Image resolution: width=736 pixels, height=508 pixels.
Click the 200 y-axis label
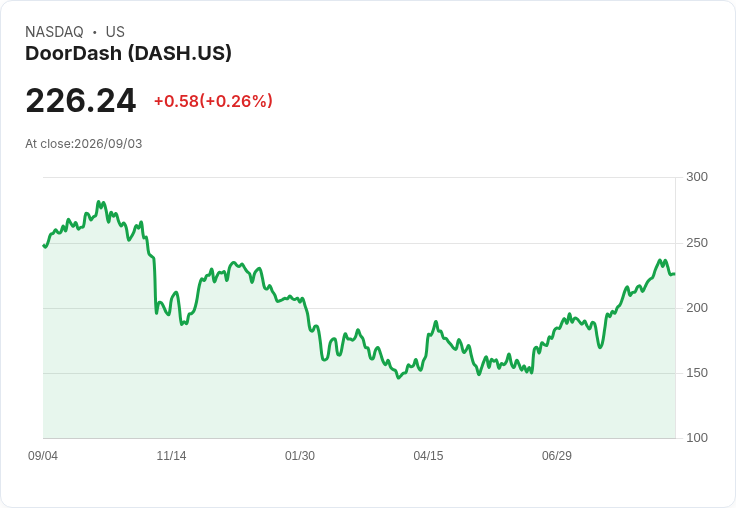coord(697,308)
